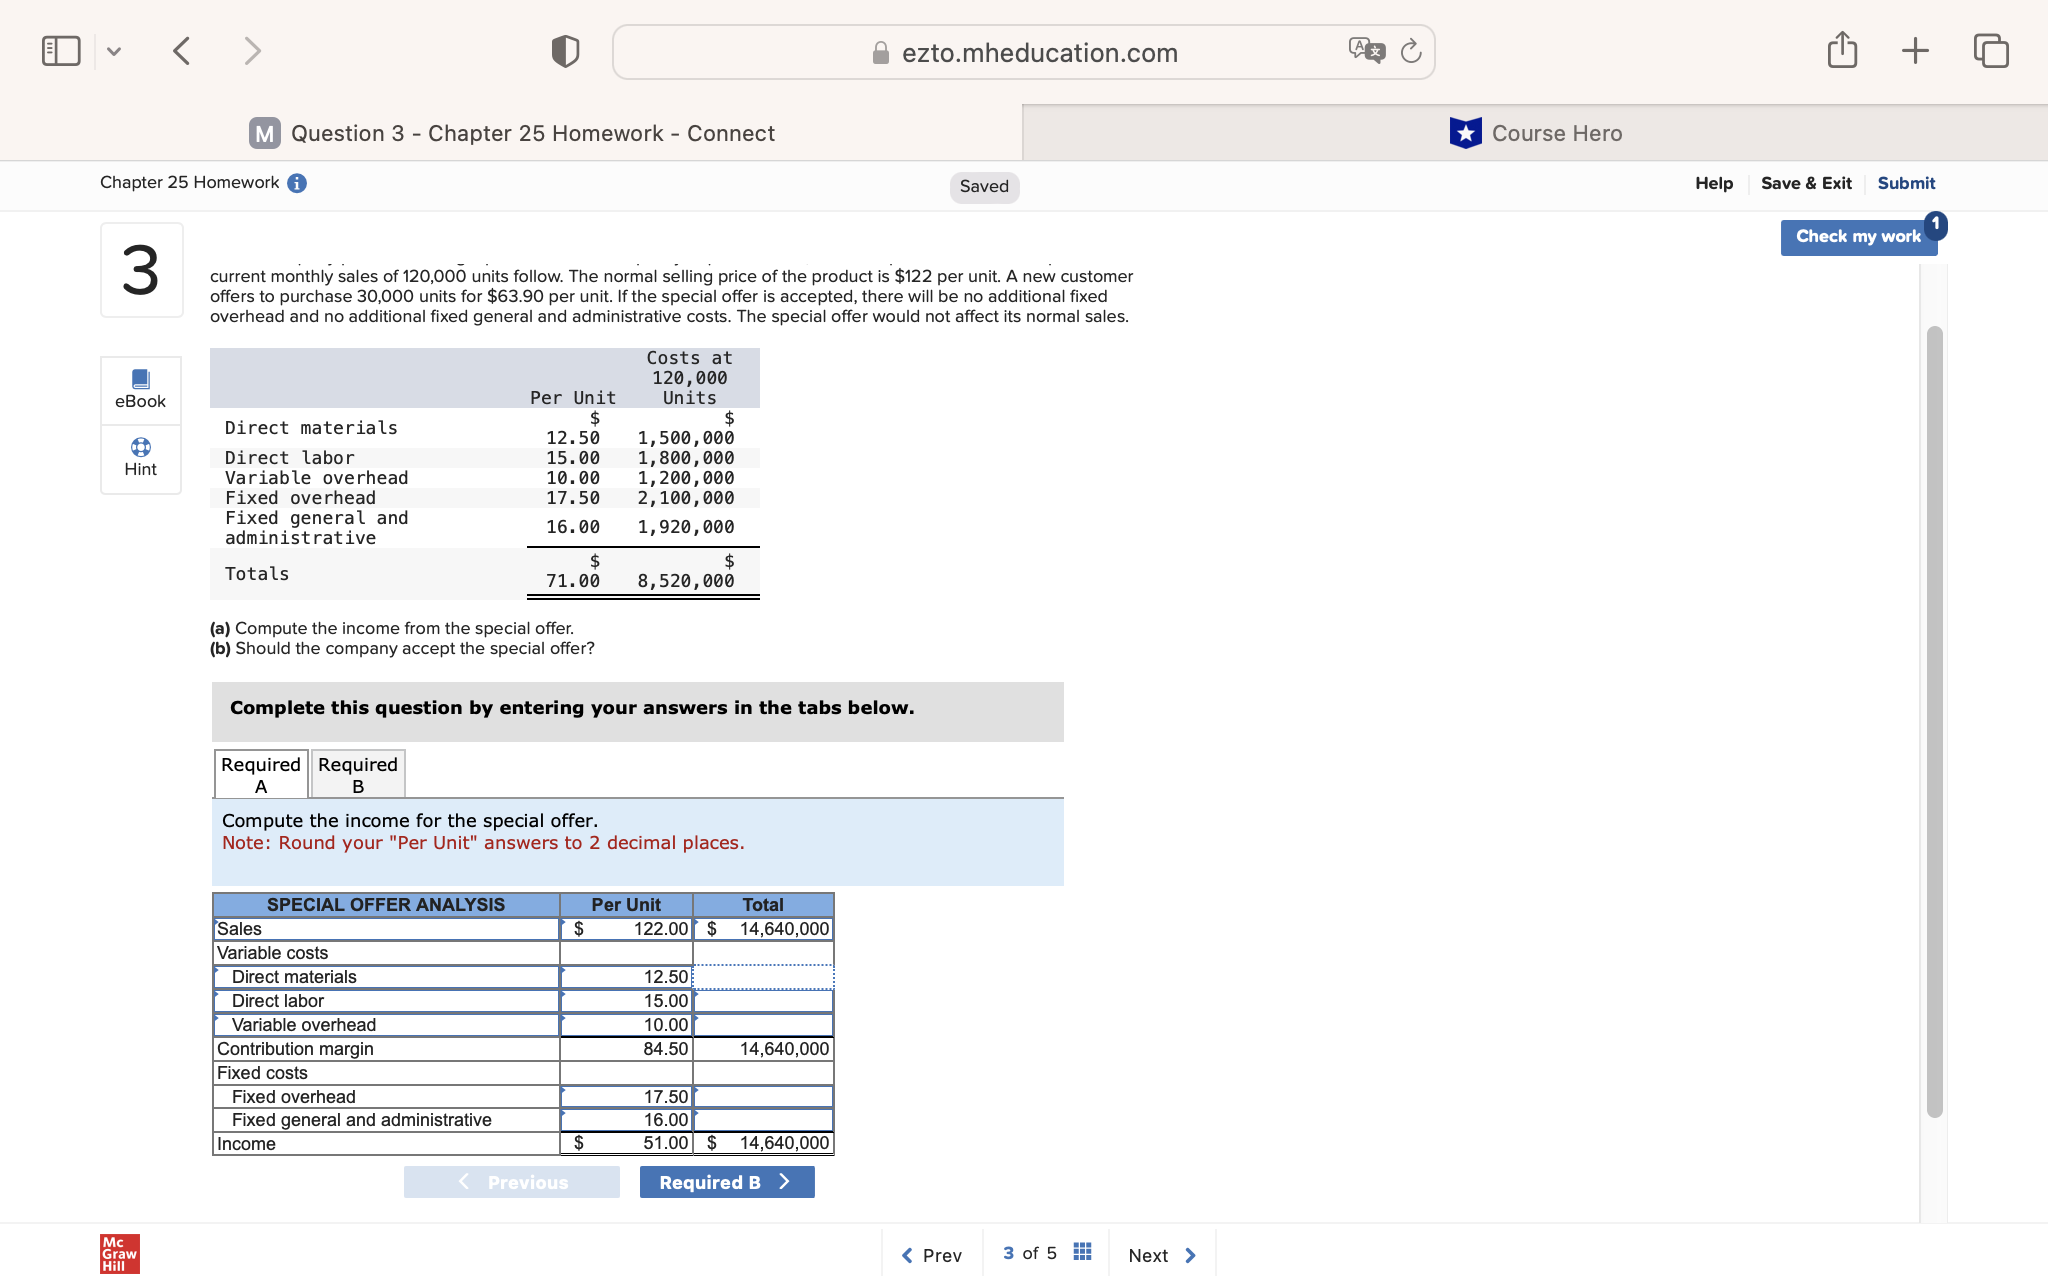
Task: Click Save & Exit
Action: click(x=1806, y=182)
